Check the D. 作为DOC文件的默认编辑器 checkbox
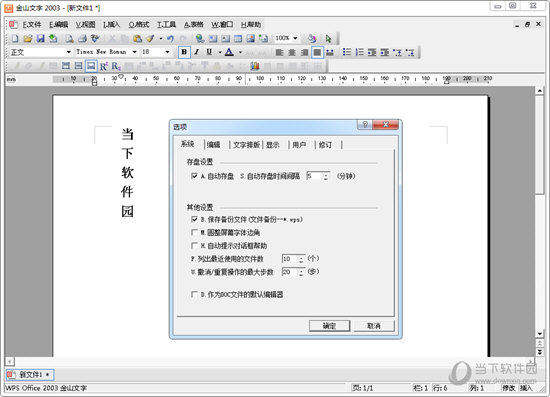 point(194,294)
